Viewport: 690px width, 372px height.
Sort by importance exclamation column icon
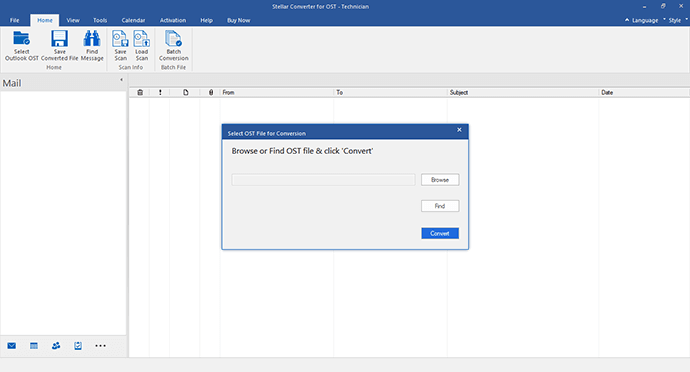coord(160,92)
